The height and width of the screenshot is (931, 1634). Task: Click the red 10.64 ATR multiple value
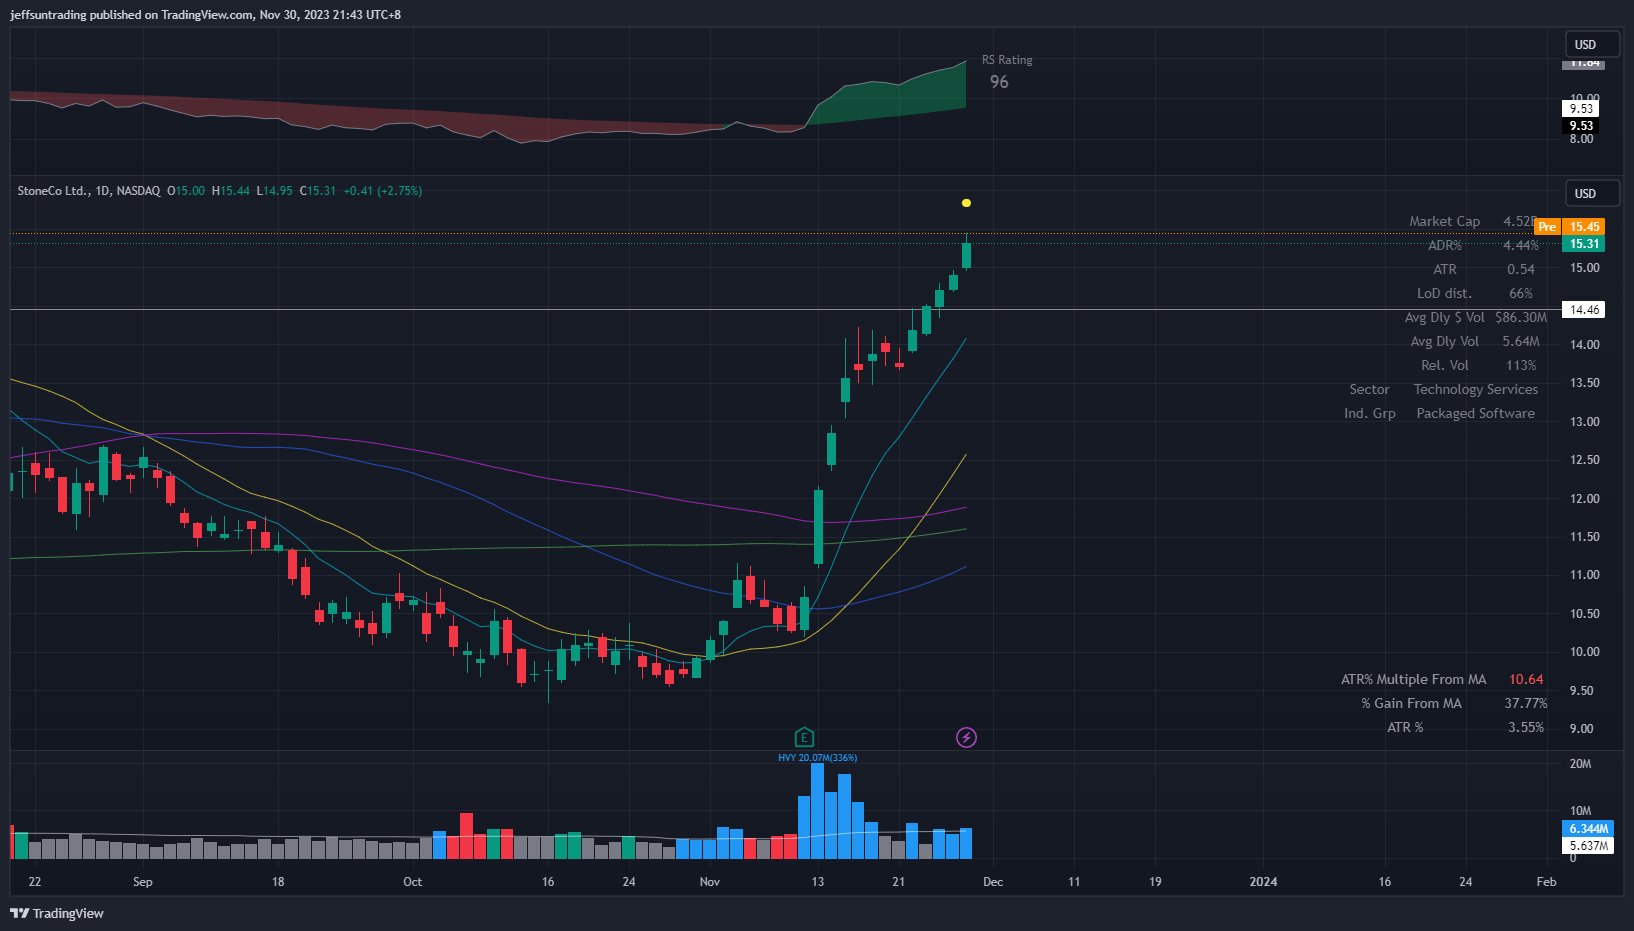[1526, 679]
